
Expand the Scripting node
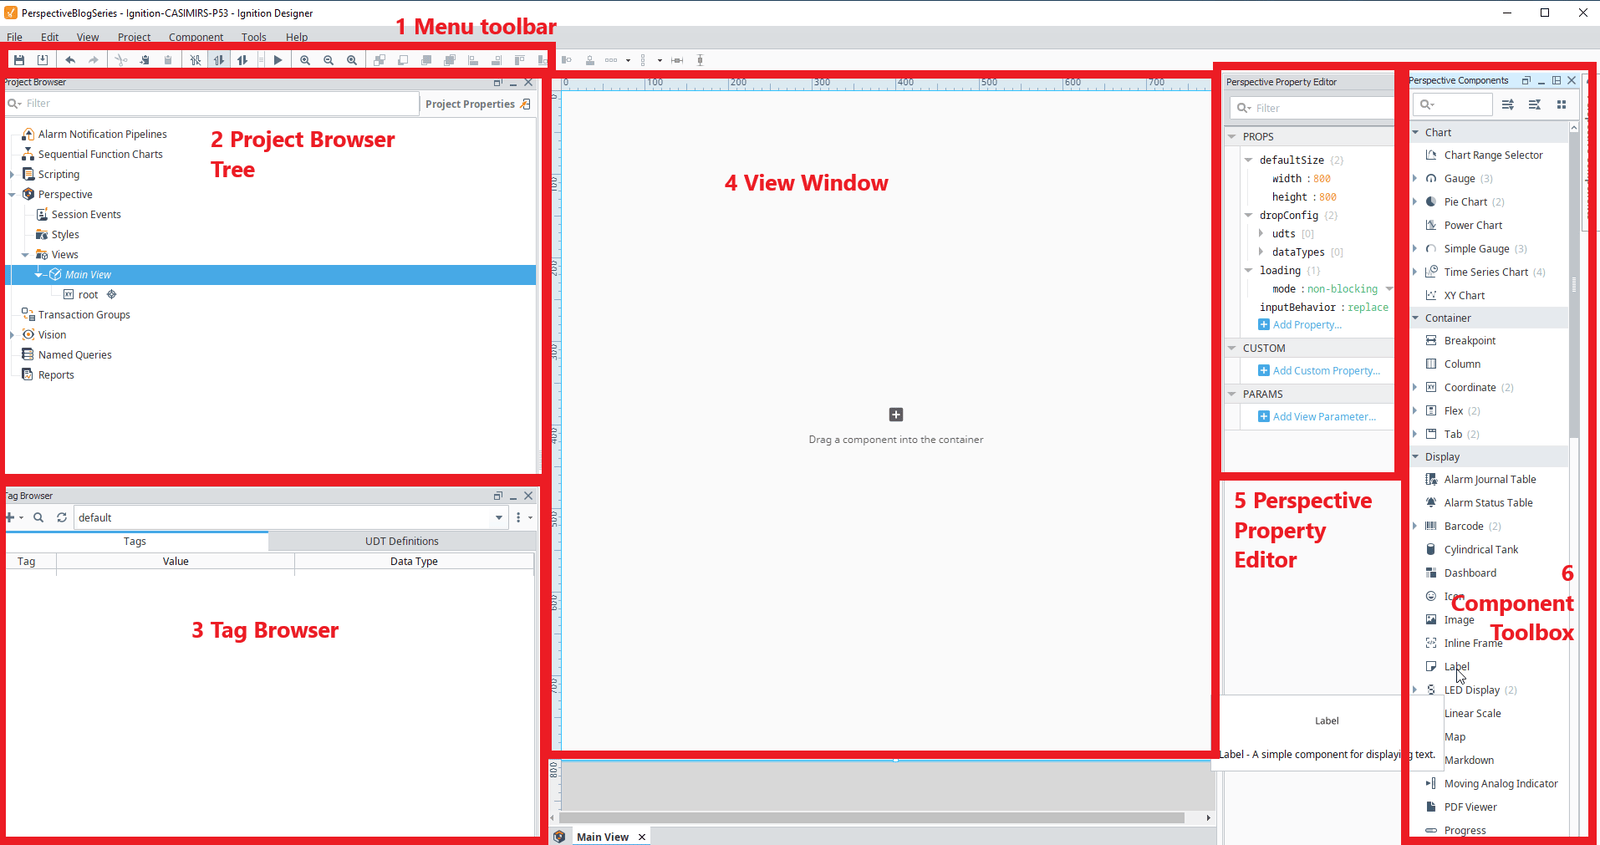click(x=12, y=174)
